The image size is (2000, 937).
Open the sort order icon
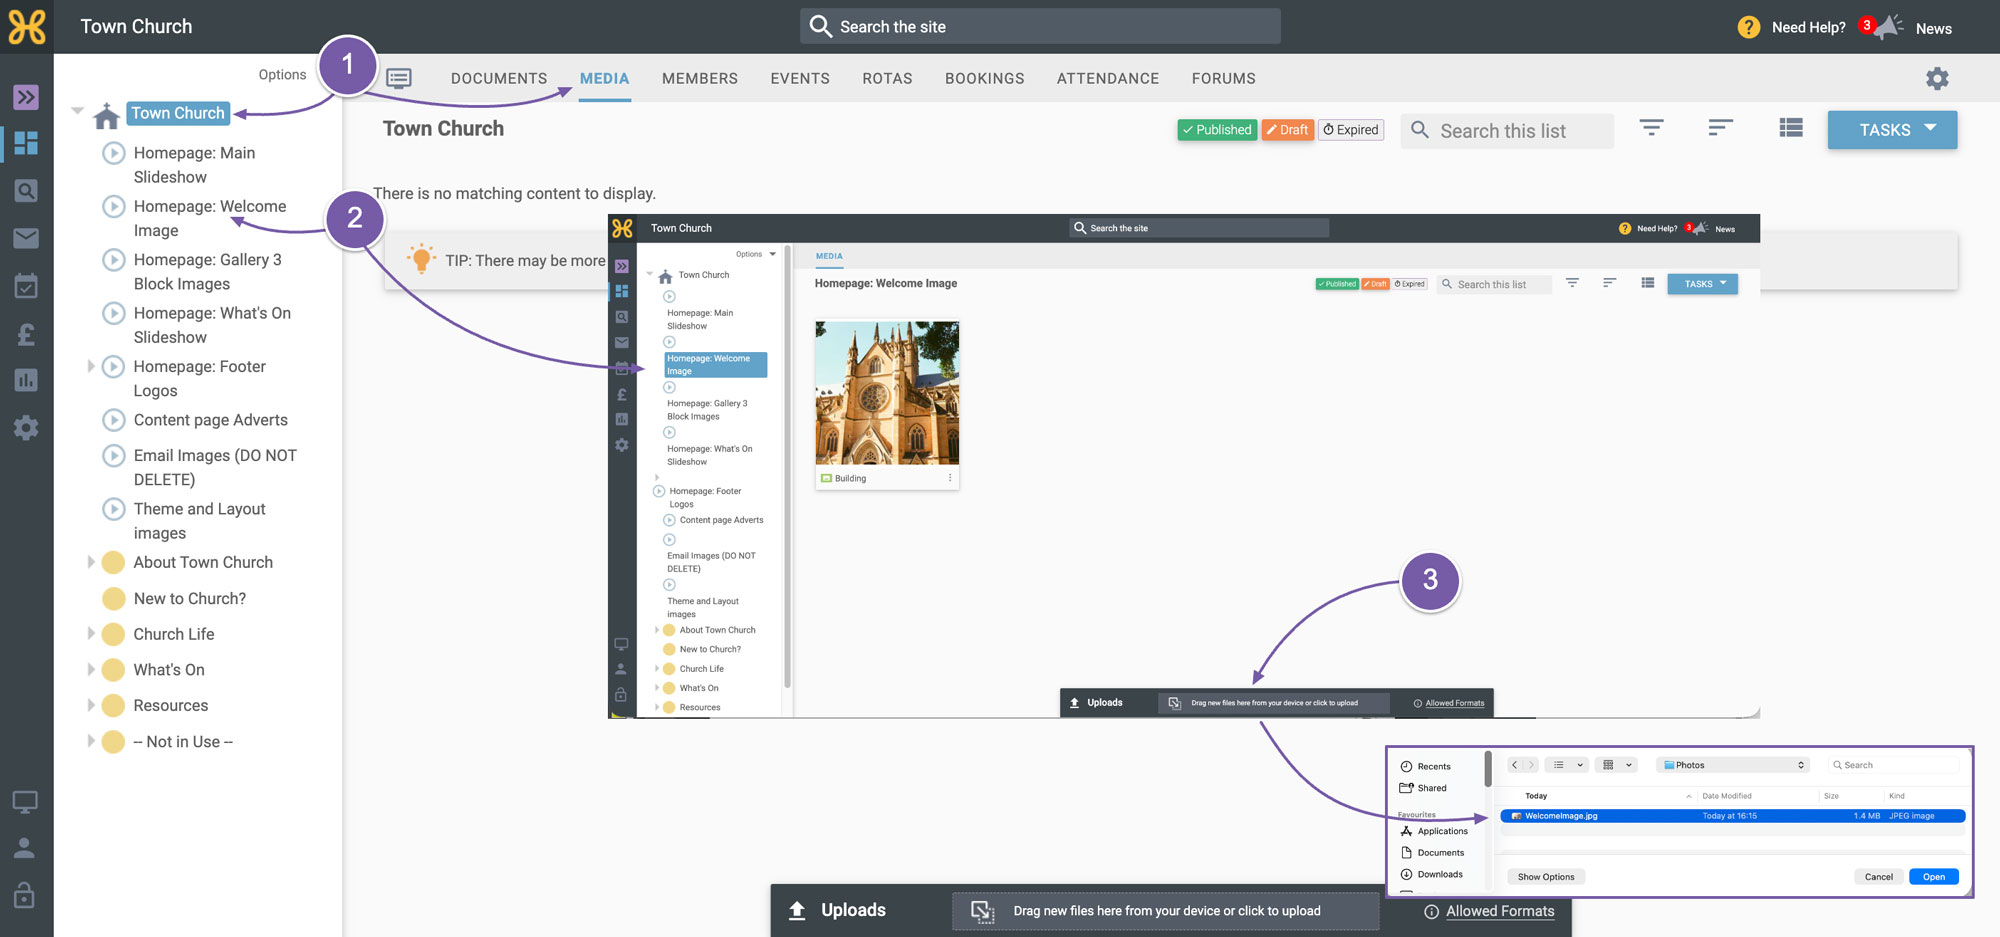[x=1720, y=128]
